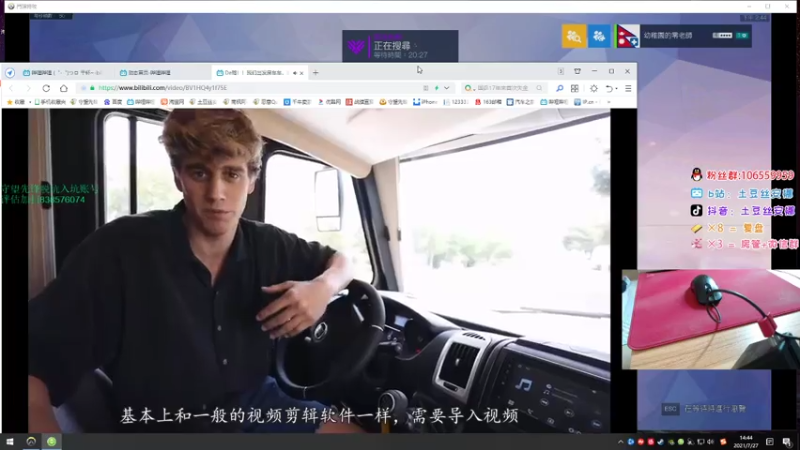
Task: Click the blue party group icon in game client
Action: coord(599,36)
